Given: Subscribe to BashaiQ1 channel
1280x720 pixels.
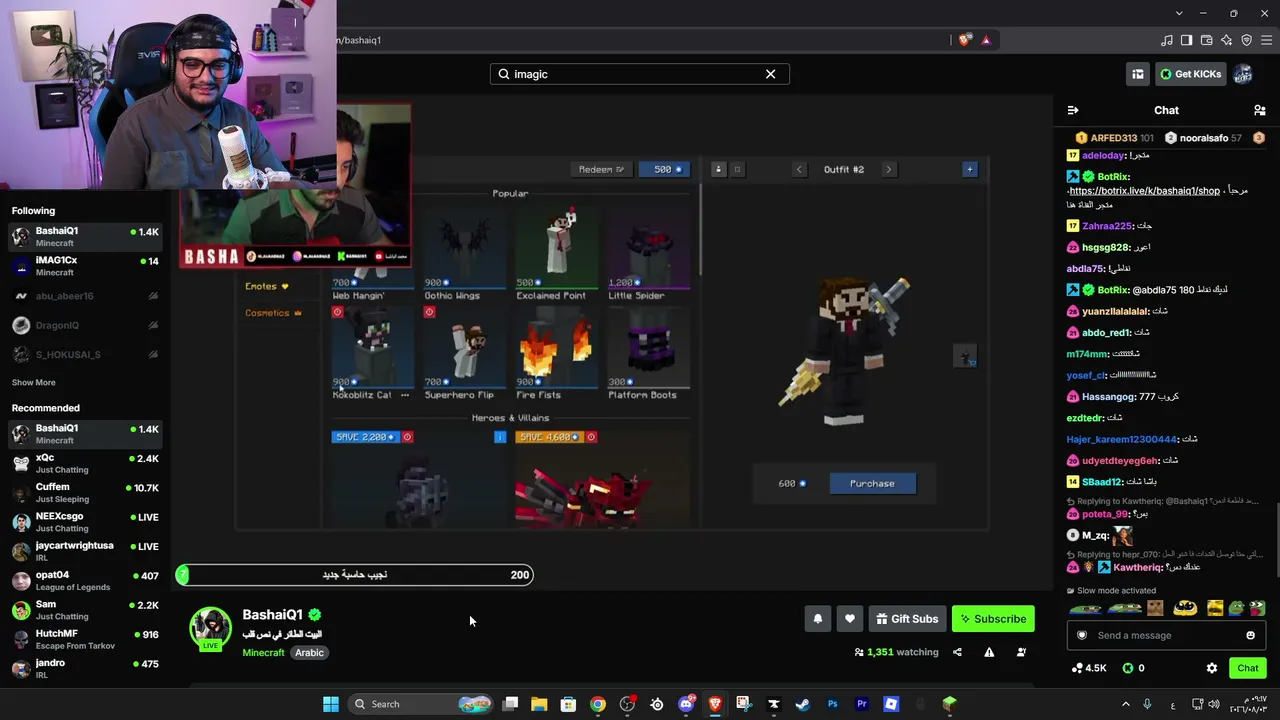Looking at the screenshot, I should [x=993, y=619].
